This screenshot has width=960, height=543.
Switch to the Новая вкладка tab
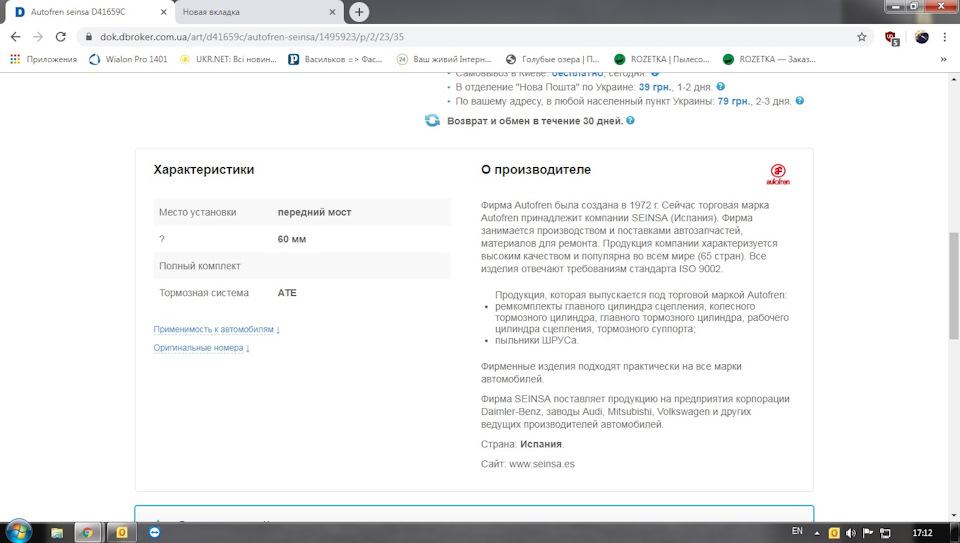(259, 12)
